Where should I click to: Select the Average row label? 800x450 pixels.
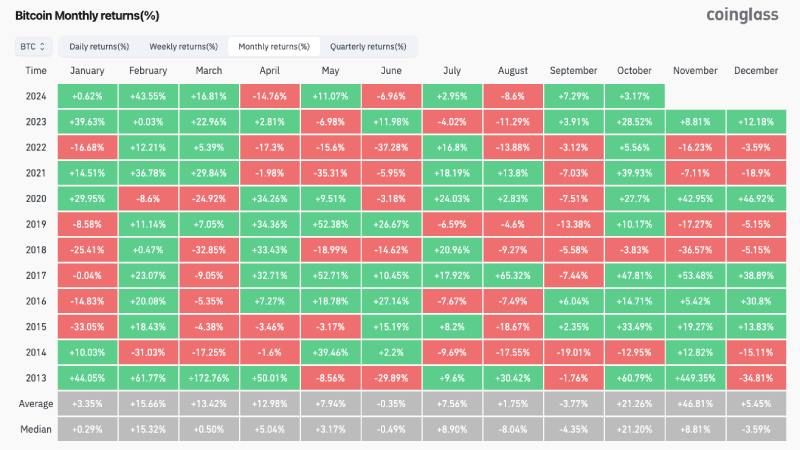(x=36, y=404)
